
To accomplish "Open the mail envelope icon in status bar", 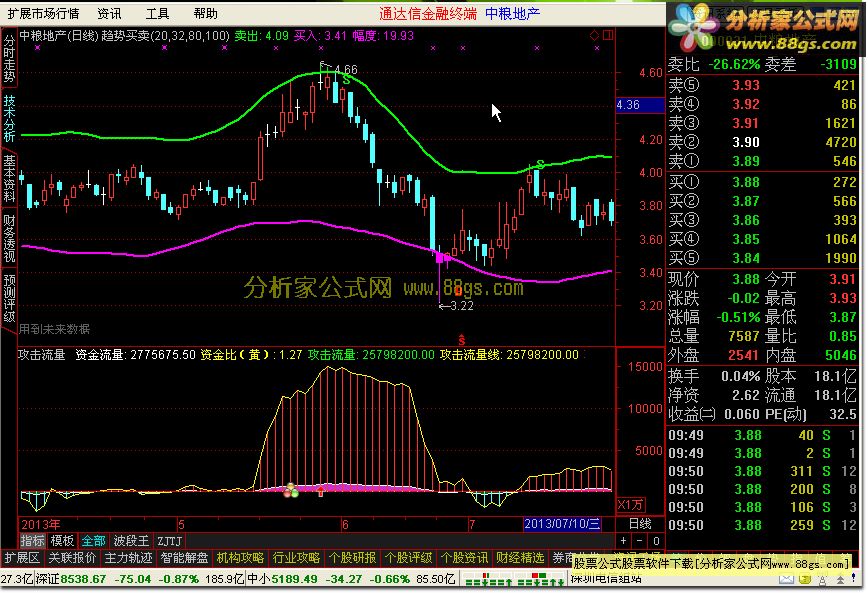I will [786, 579].
